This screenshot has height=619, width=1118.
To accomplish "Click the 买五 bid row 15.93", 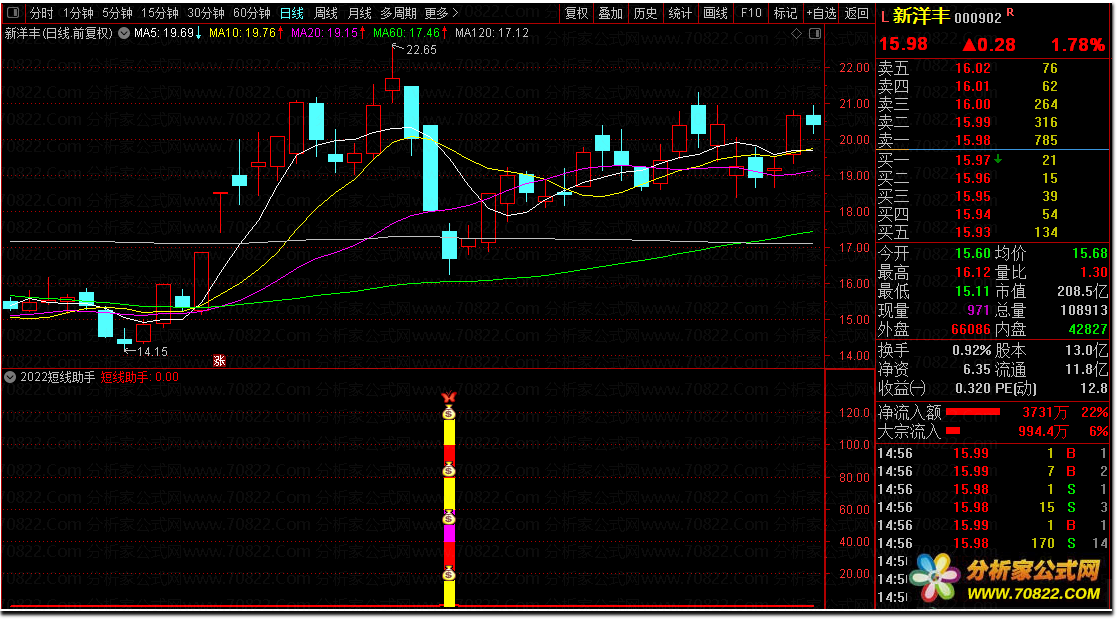I will click(995, 232).
